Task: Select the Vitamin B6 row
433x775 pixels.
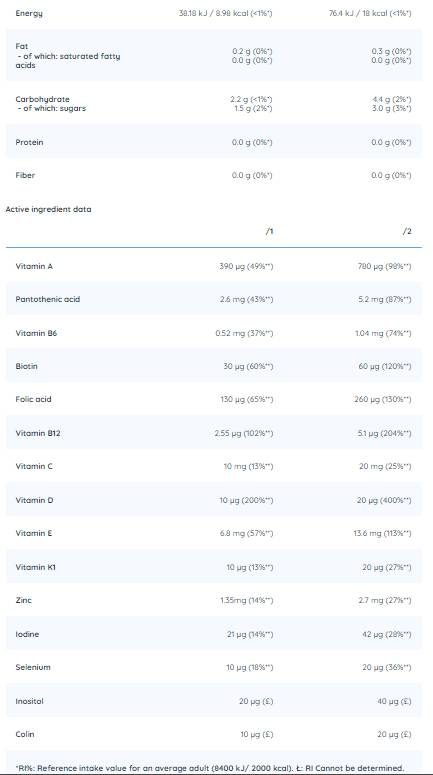Action: pyautogui.click(x=214, y=333)
